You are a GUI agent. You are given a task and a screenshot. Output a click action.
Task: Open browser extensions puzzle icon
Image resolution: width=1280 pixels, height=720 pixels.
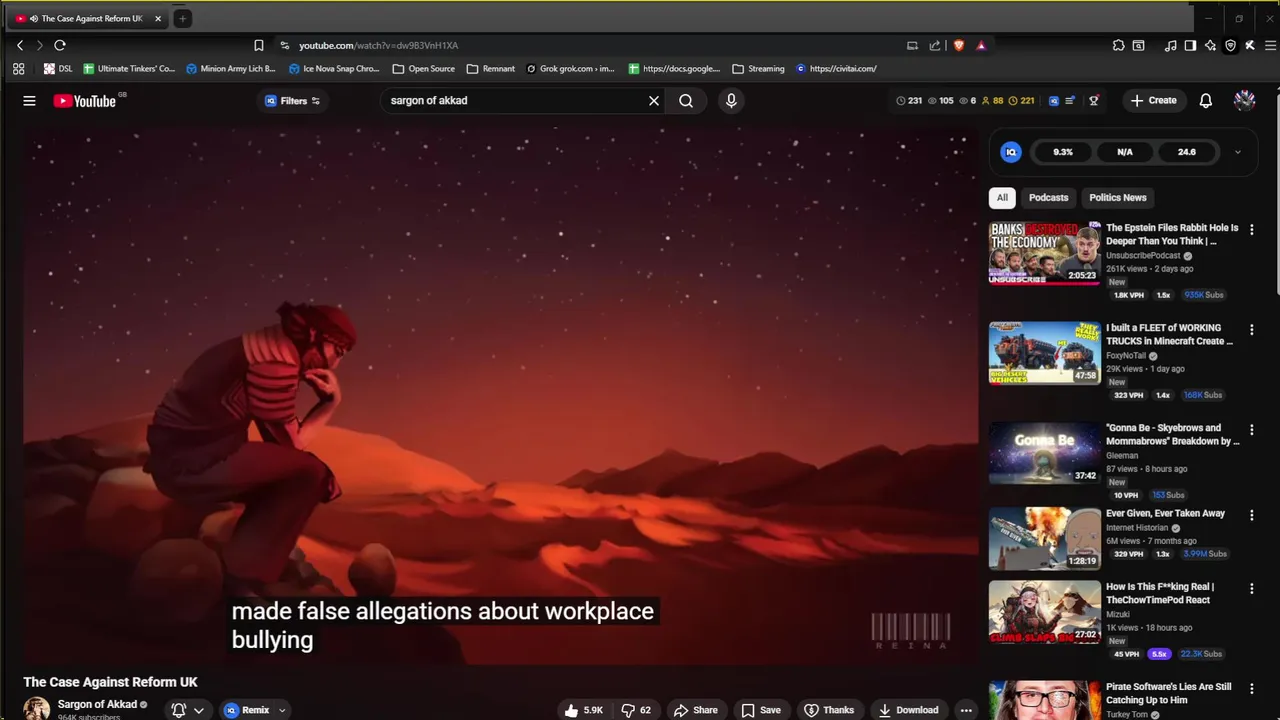click(1118, 45)
